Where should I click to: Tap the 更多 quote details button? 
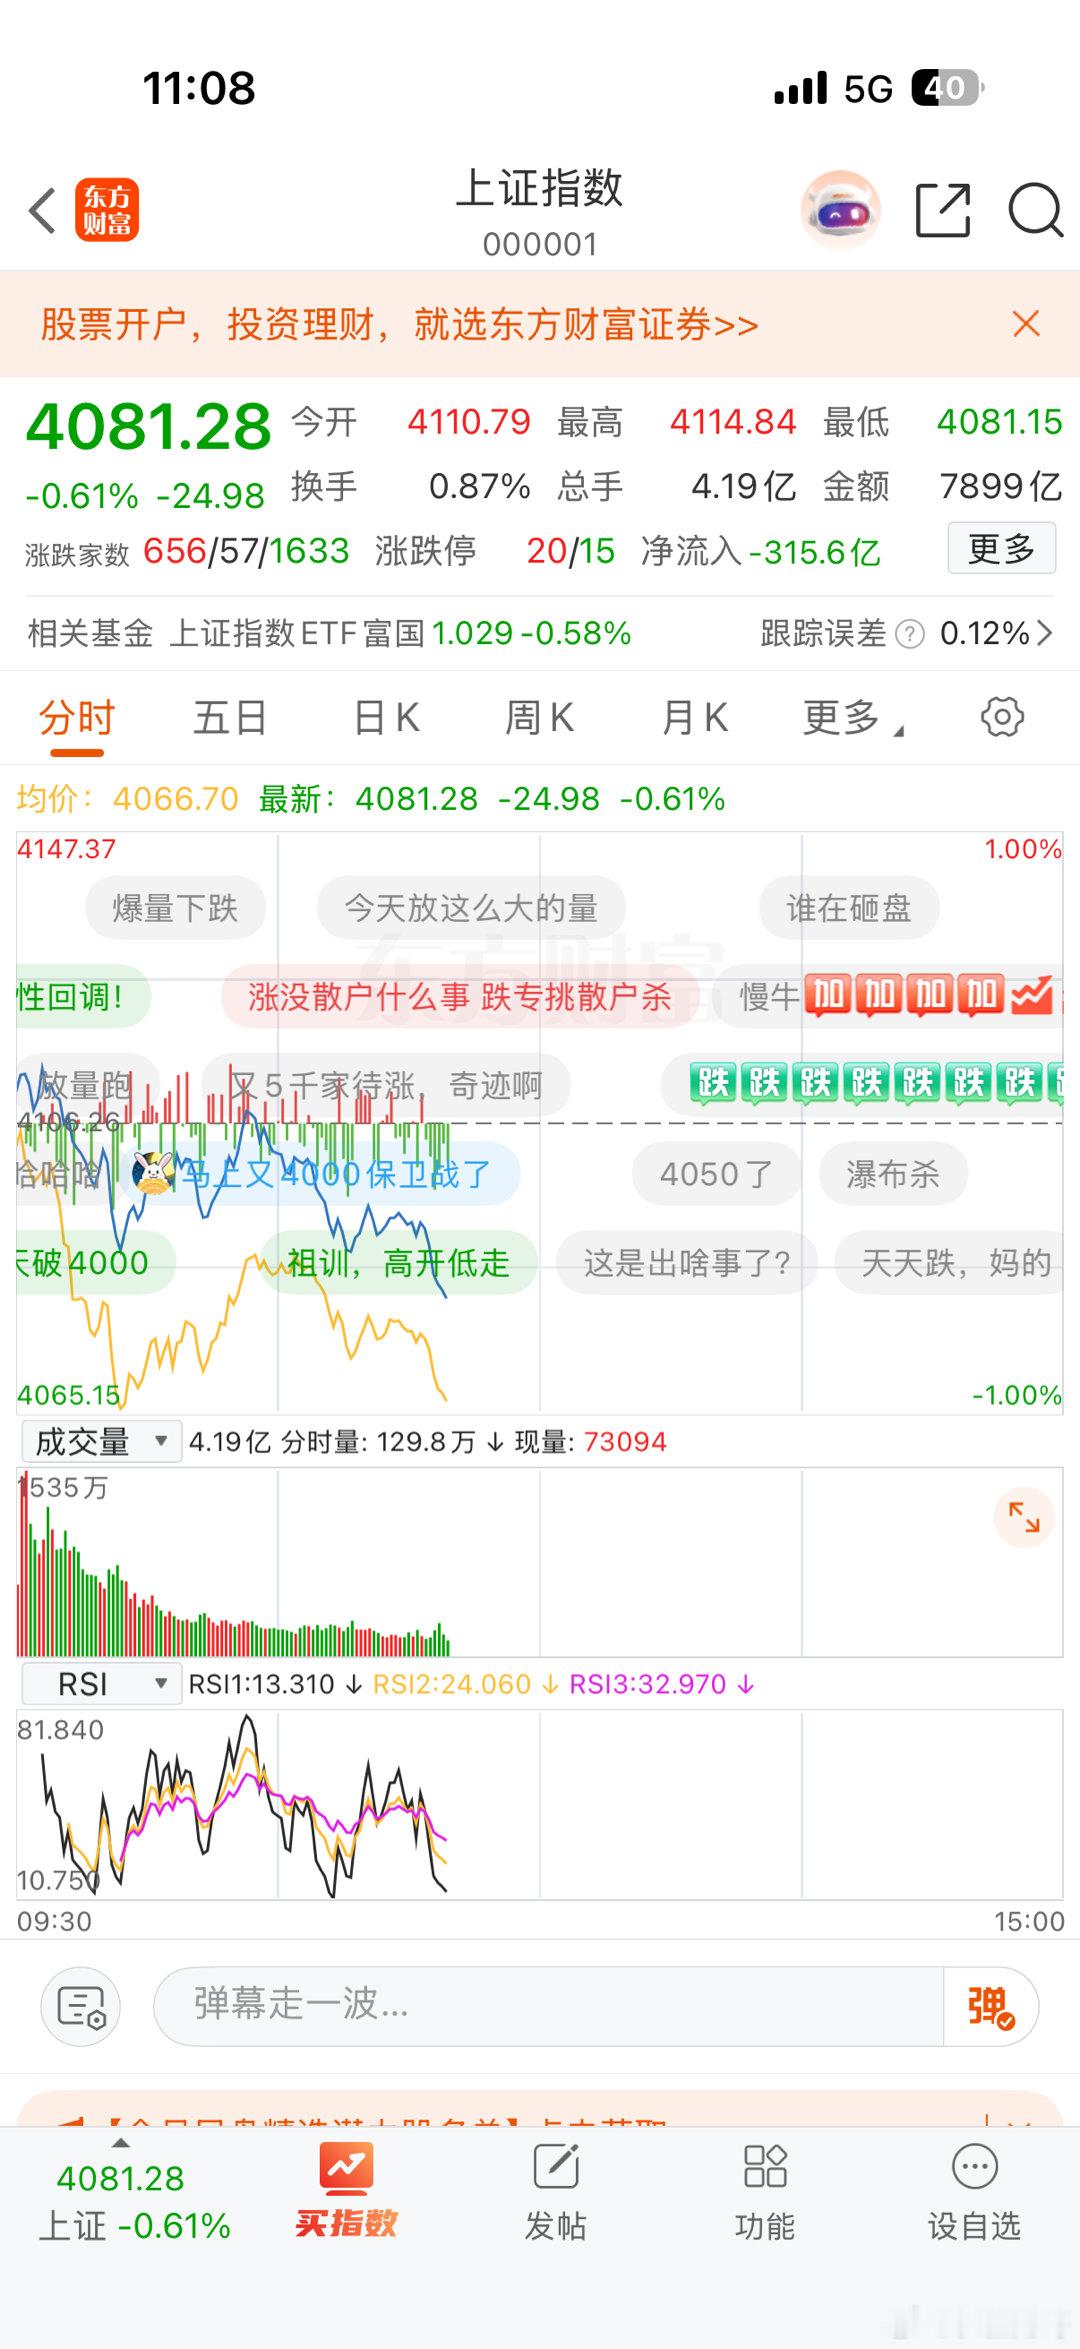1001,548
